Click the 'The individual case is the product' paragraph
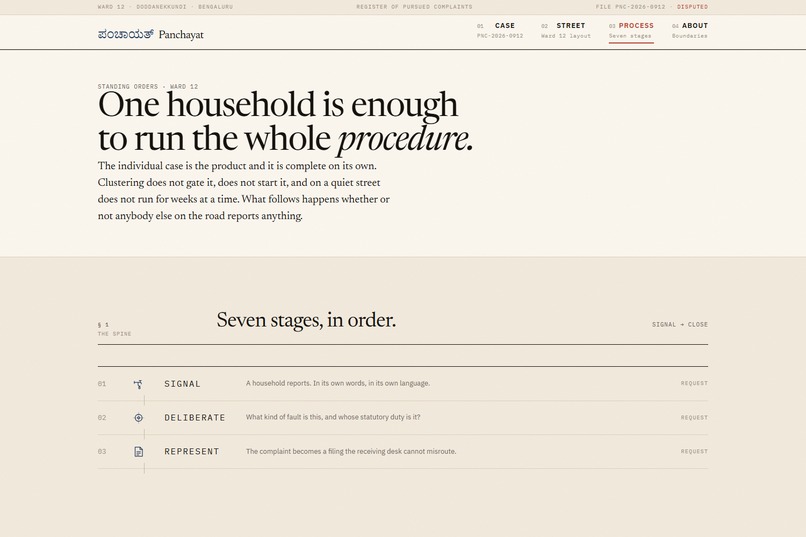This screenshot has height=537, width=806. click(x=244, y=191)
